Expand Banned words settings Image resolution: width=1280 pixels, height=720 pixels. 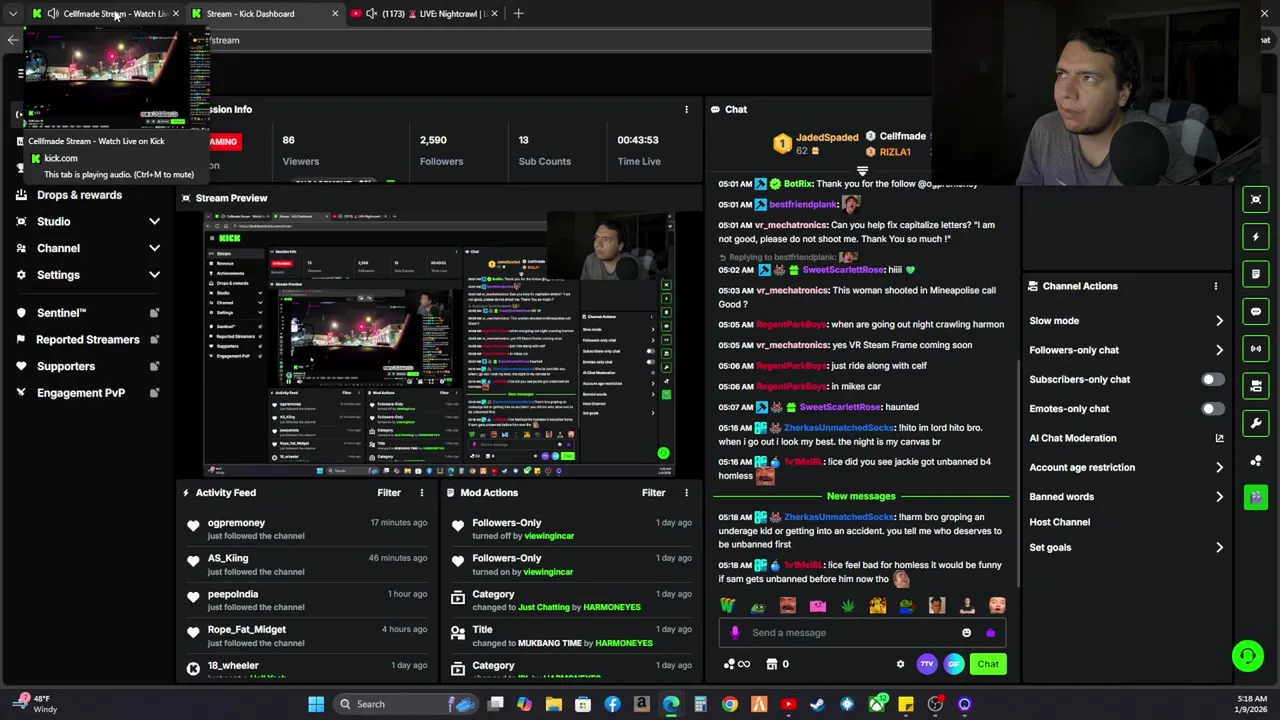pyautogui.click(x=1219, y=496)
